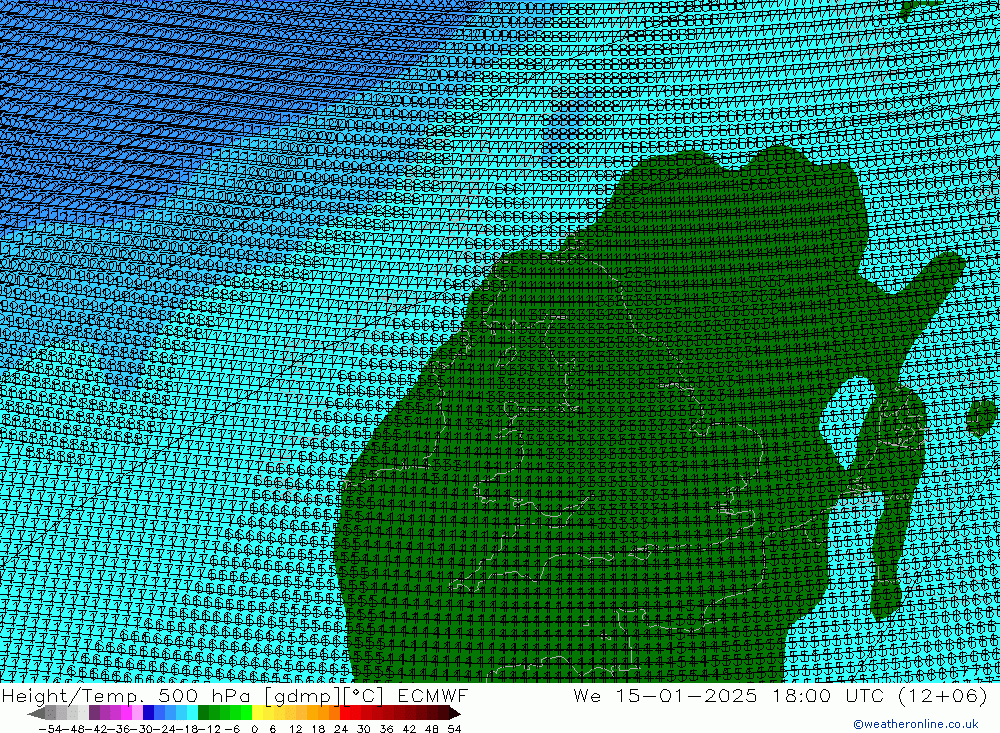Select the yellow swatch above the 0 label
This screenshot has height=733, width=1000.
point(257,713)
